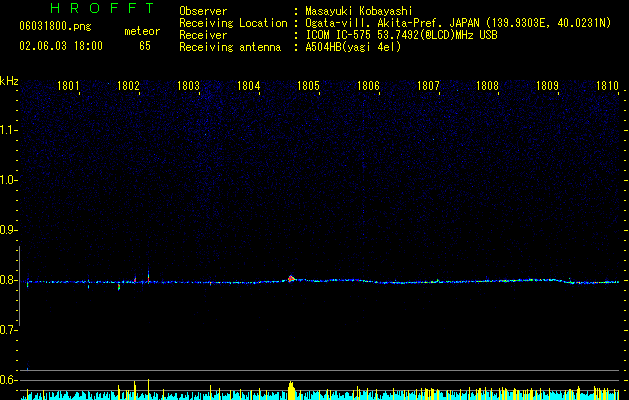Click the 1.0 kHz axis label
The height and width of the screenshot is (400, 629).
[7, 181]
